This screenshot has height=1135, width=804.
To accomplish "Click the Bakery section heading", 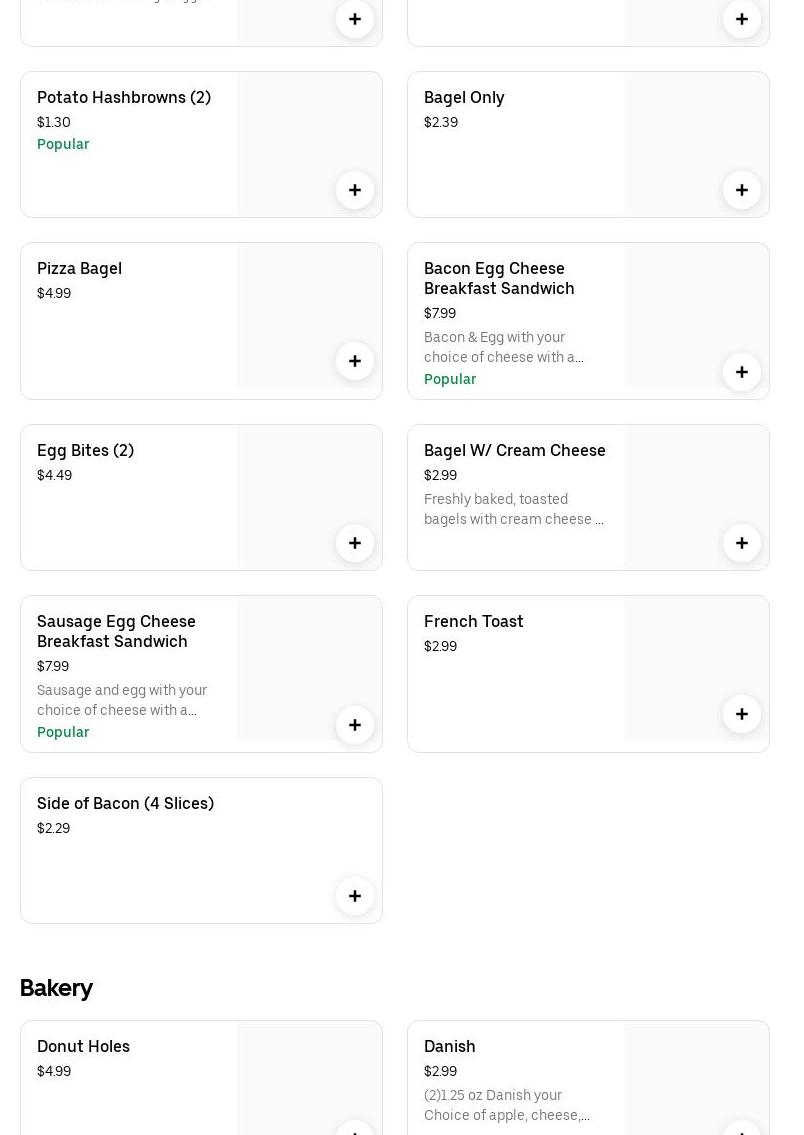I will tap(56, 988).
